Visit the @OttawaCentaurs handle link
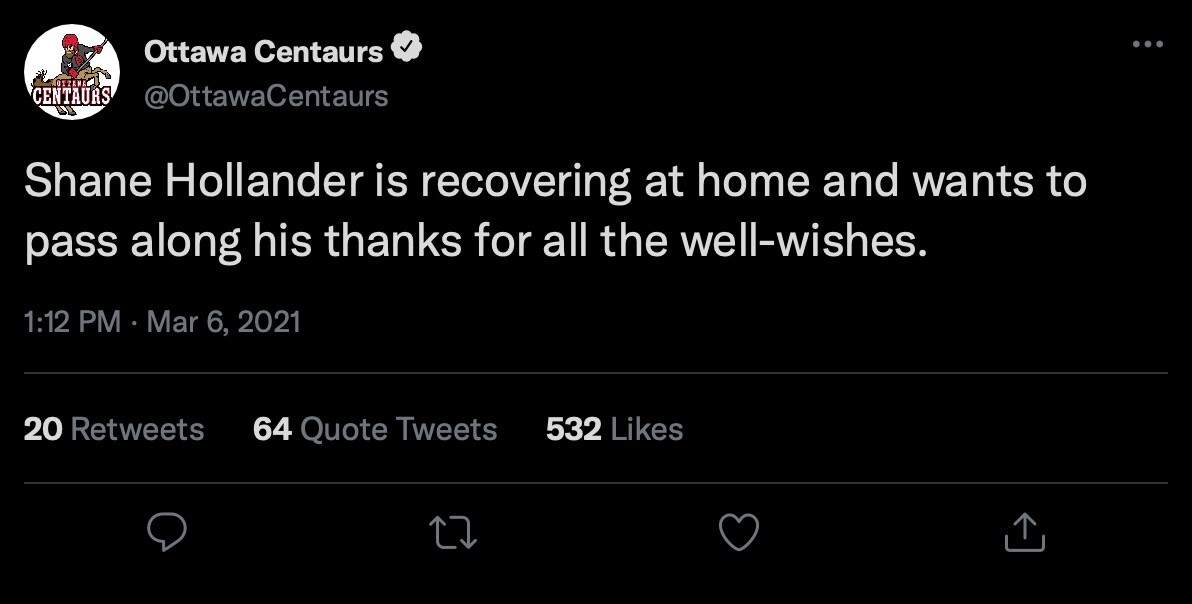The height and width of the screenshot is (604, 1192). pyautogui.click(x=267, y=96)
